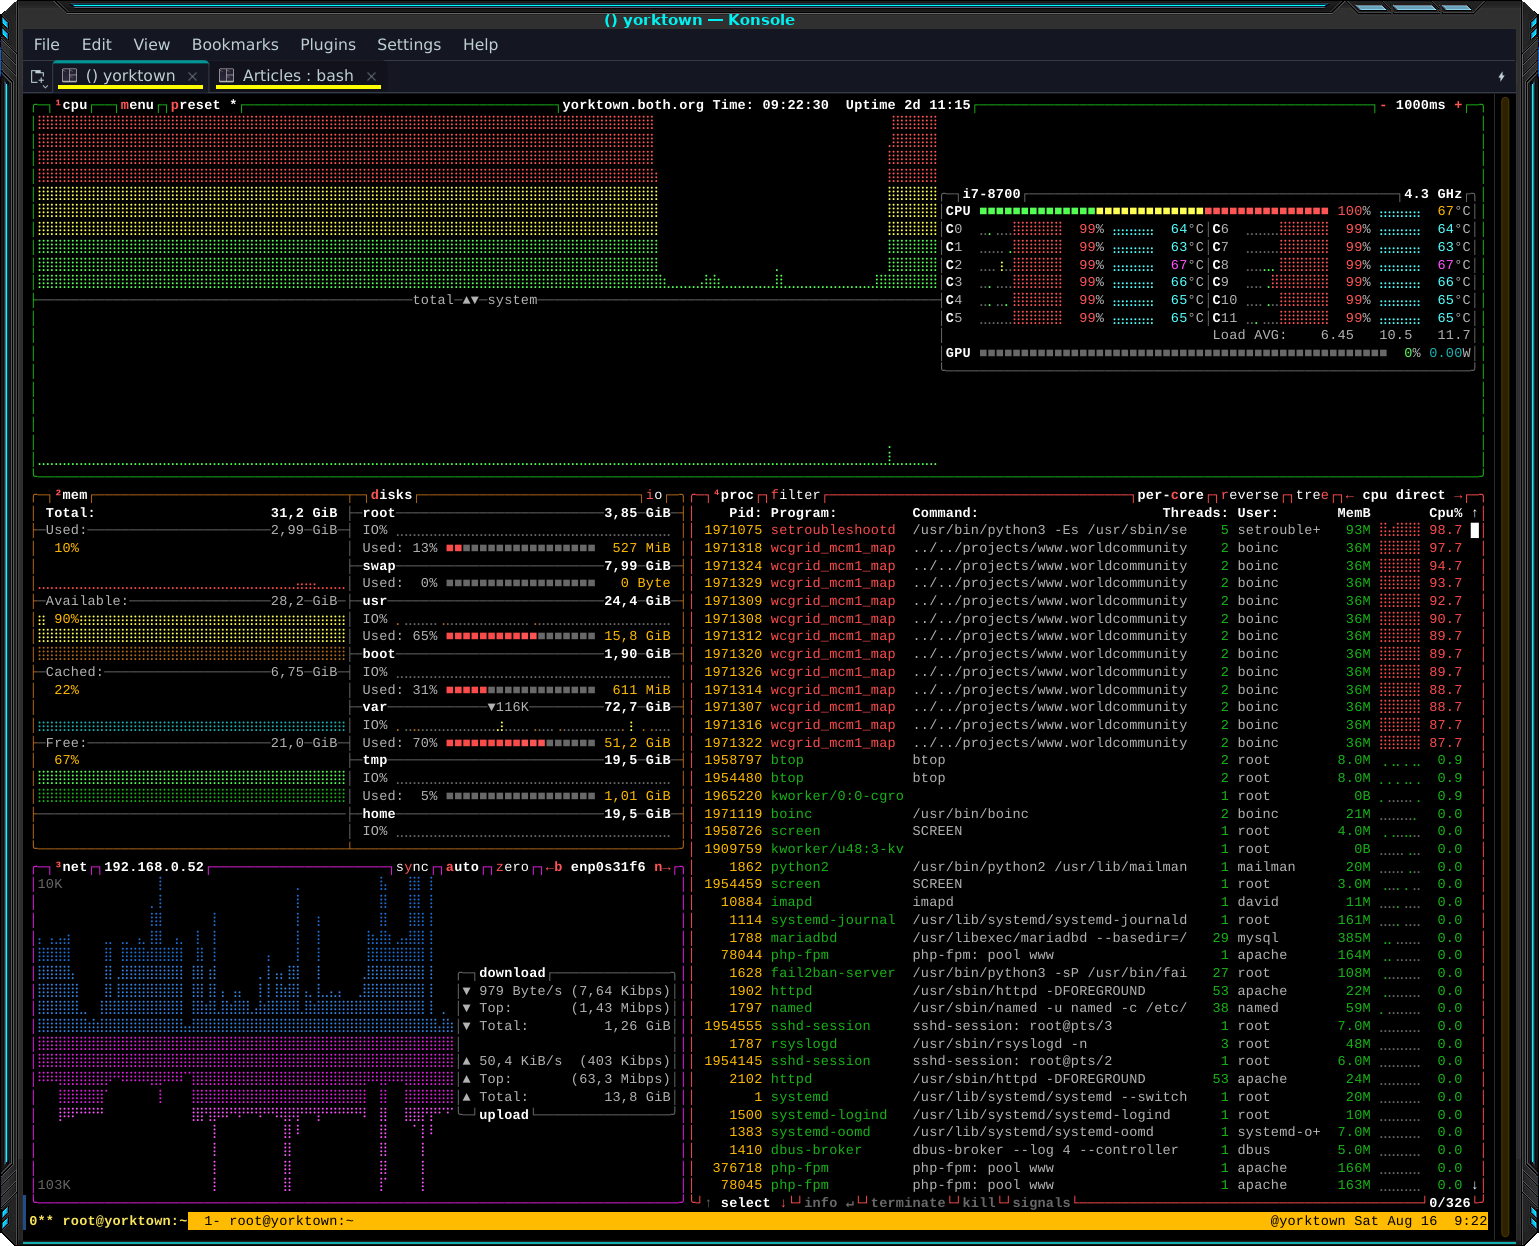Image resolution: width=1539 pixels, height=1246 pixels.
Task: Select the systemd-oomd process row
Action: pos(1083,1132)
